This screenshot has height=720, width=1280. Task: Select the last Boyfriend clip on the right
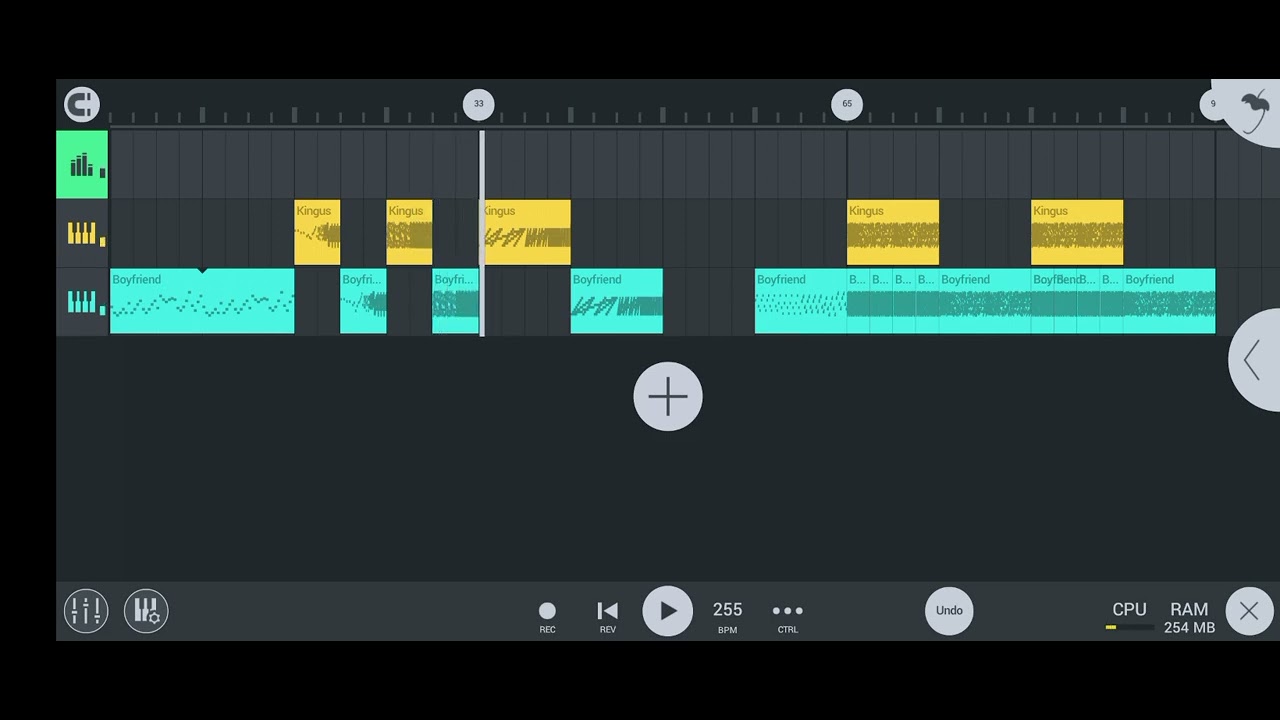[x=1169, y=301]
